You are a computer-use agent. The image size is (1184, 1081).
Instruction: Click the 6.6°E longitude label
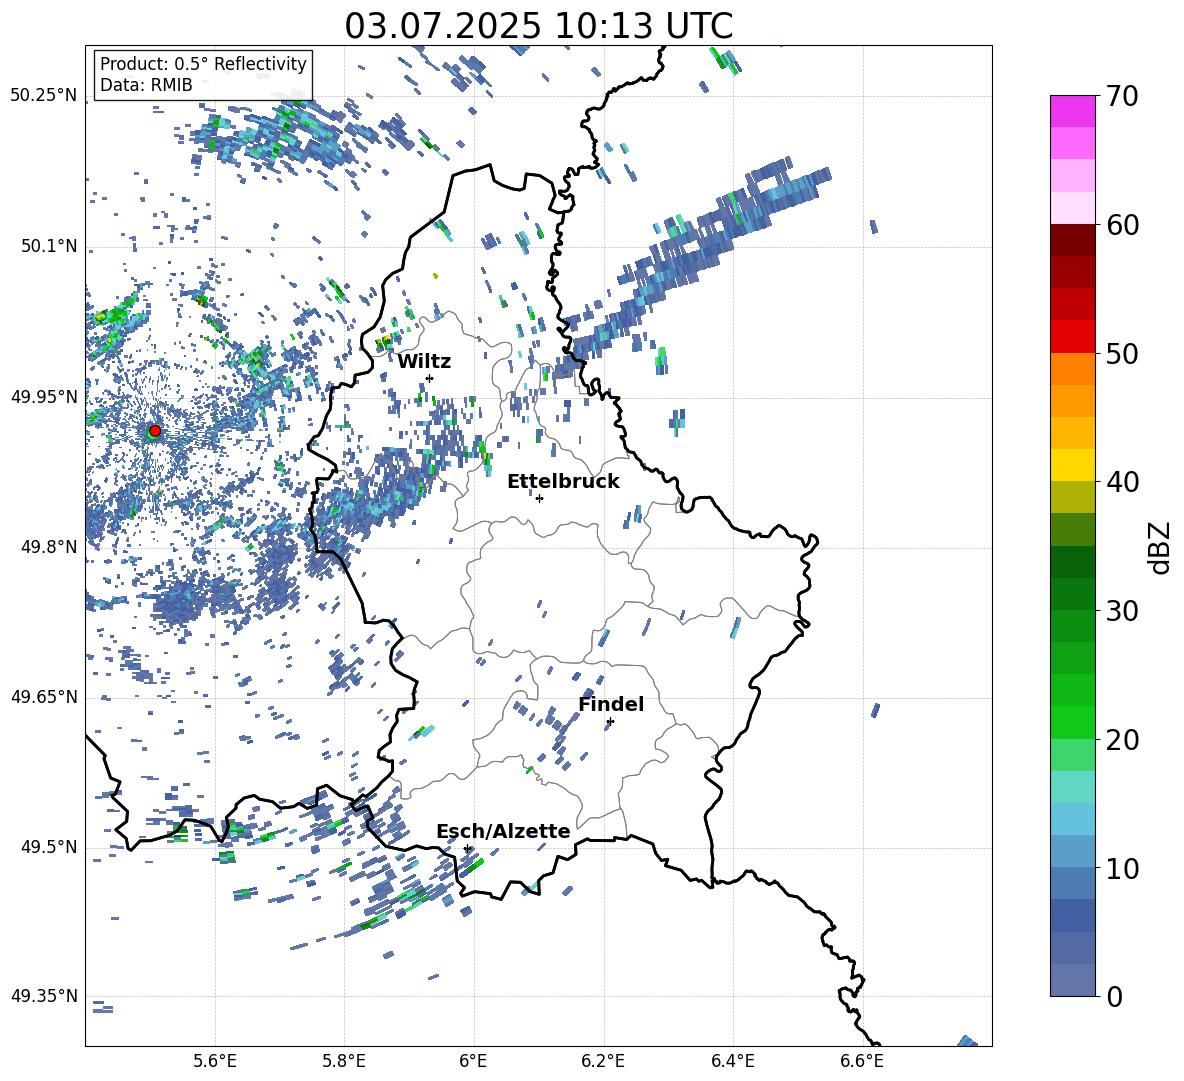862,1061
